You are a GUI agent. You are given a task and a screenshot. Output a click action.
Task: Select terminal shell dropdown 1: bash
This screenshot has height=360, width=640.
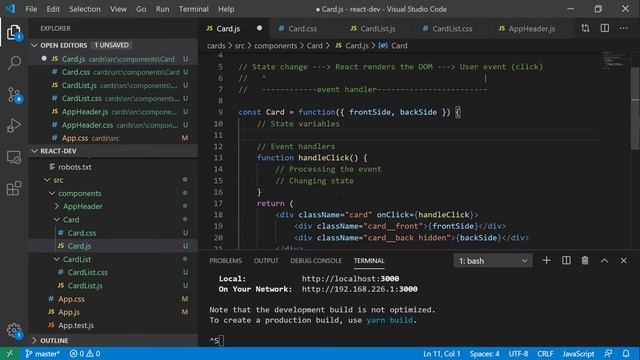click(493, 260)
